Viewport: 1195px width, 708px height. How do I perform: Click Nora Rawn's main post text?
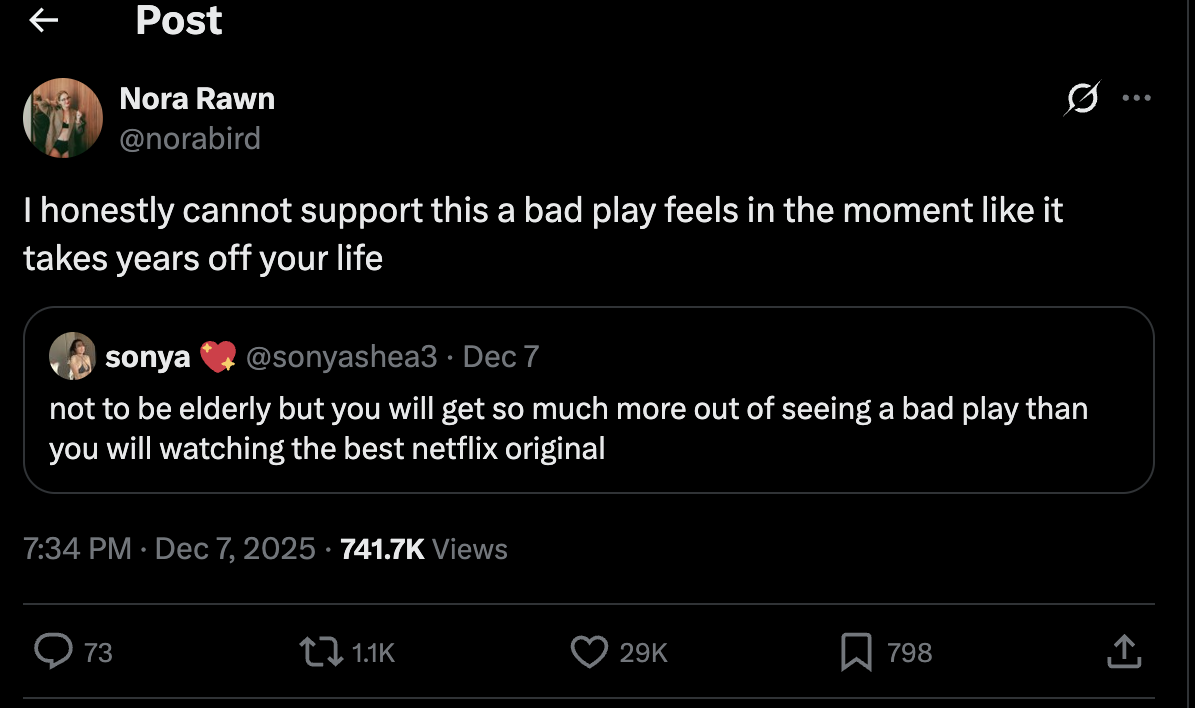[x=543, y=234]
